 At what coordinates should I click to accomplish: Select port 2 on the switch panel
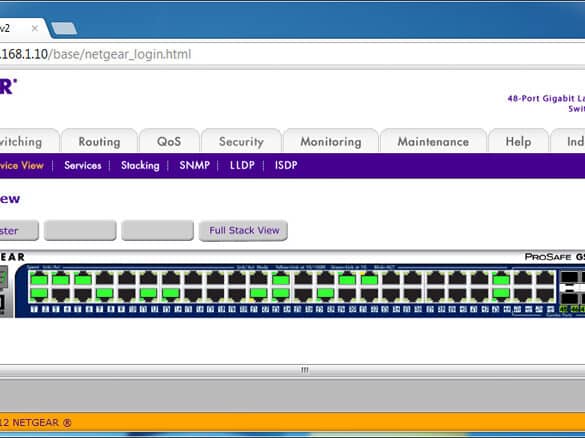39,294
